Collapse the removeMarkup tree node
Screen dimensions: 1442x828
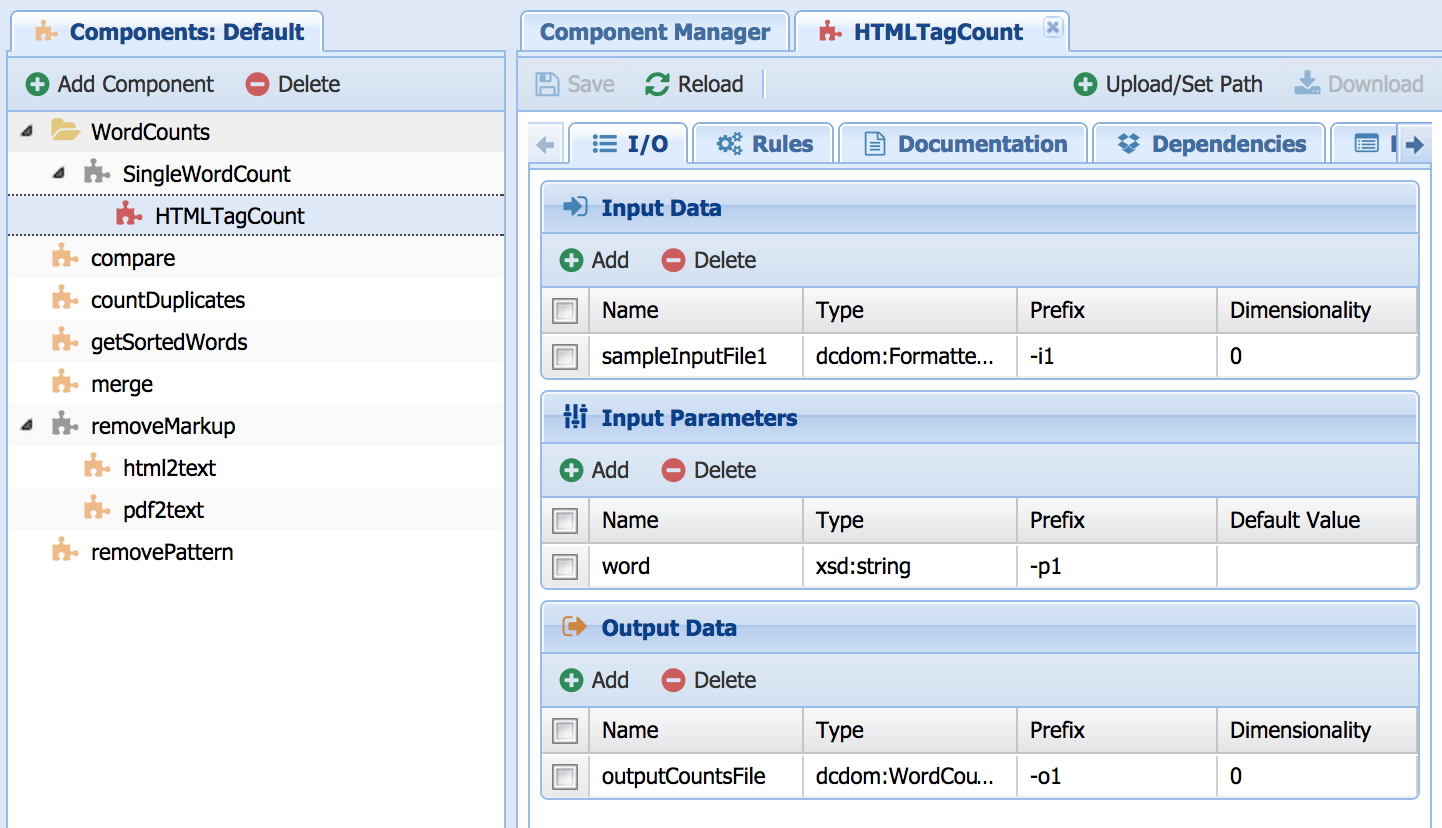(27, 426)
